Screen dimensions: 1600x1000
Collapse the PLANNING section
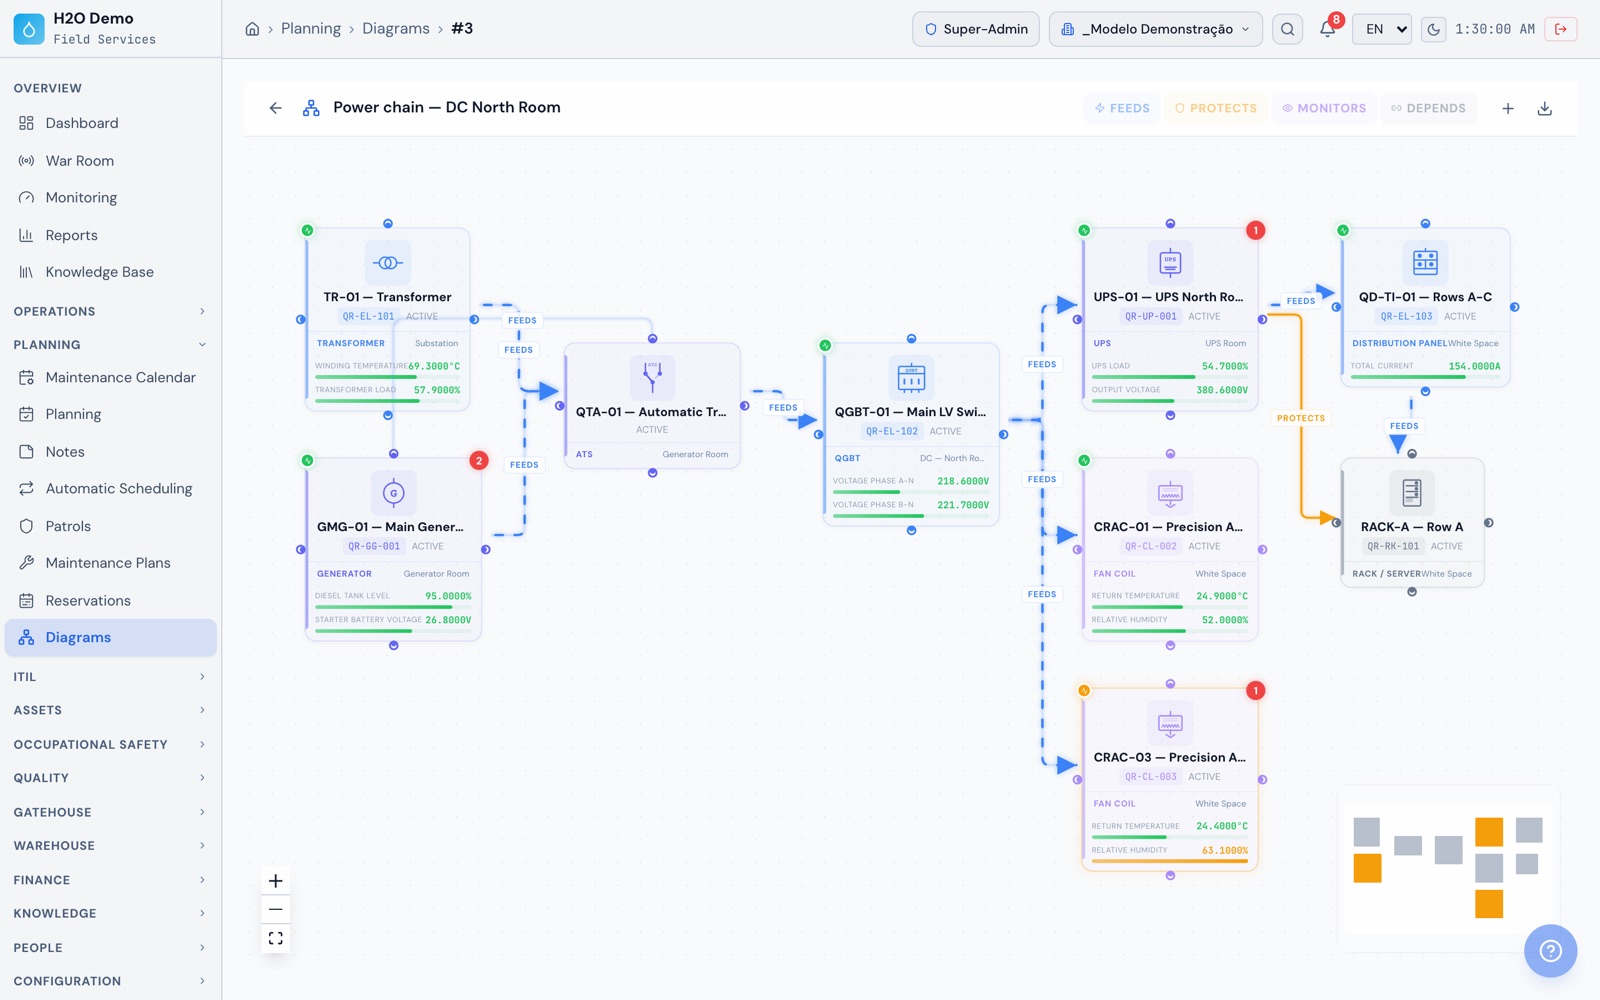[x=110, y=345]
